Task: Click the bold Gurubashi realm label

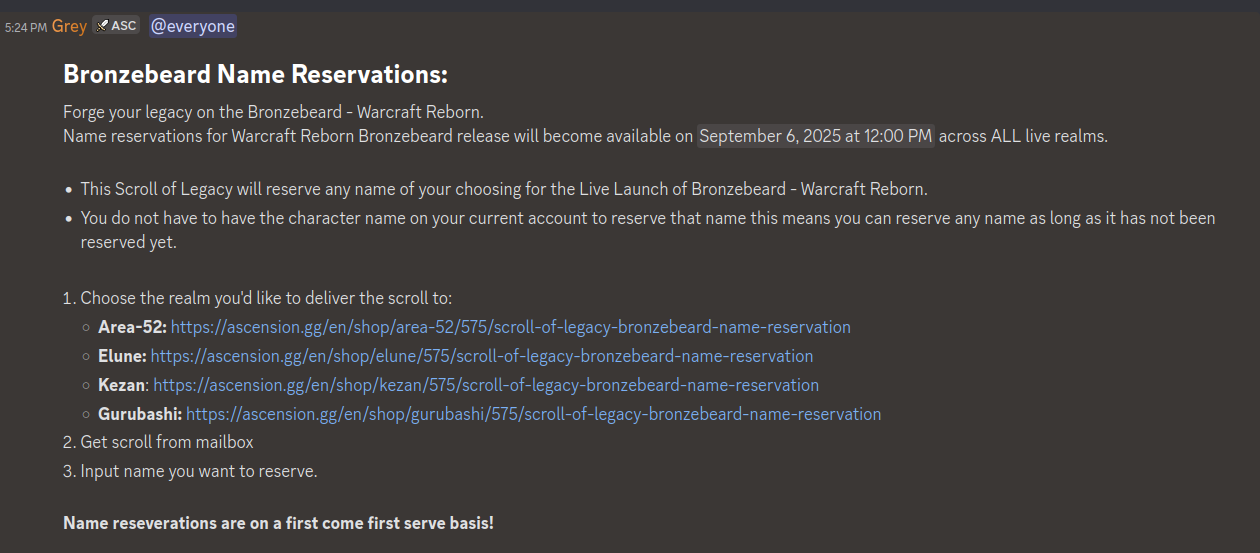Action: point(140,414)
